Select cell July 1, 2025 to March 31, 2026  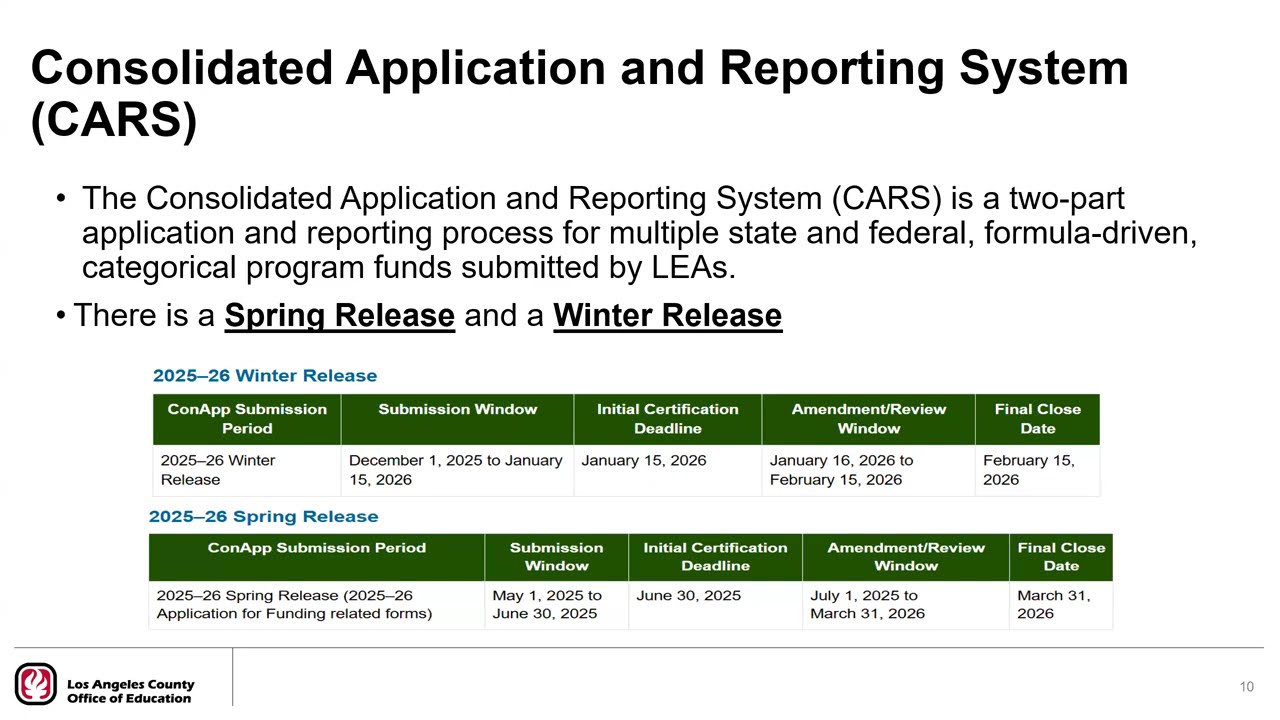coord(906,605)
